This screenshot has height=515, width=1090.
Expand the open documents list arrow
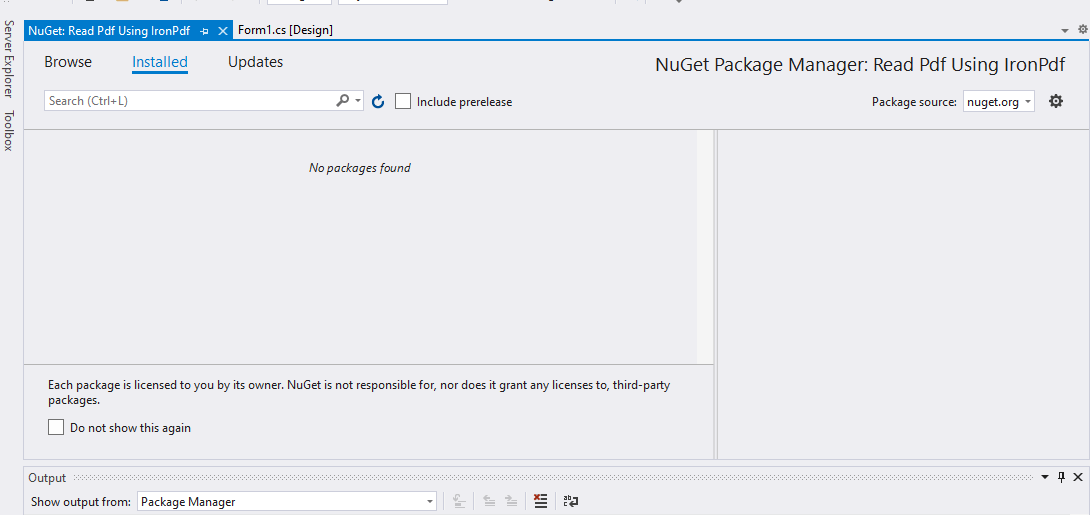[x=1065, y=31]
